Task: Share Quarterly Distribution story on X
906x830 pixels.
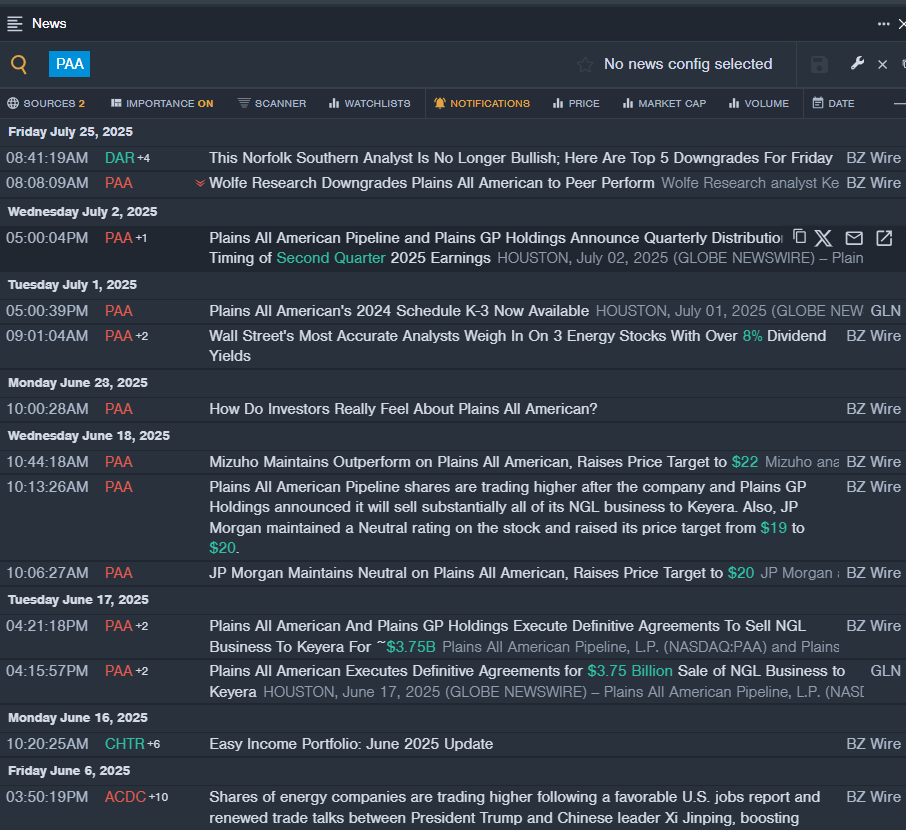Action: pyautogui.click(x=823, y=238)
